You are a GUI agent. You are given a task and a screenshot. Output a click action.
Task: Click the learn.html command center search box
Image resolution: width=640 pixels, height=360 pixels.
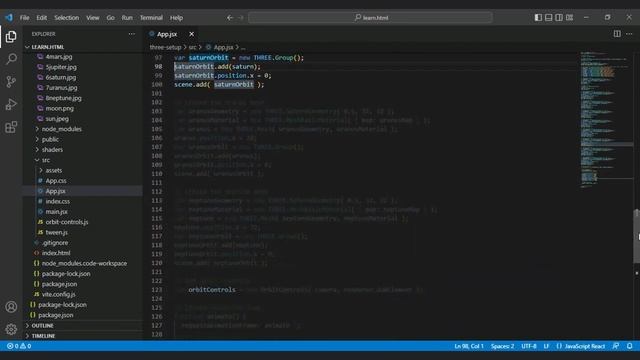click(371, 18)
